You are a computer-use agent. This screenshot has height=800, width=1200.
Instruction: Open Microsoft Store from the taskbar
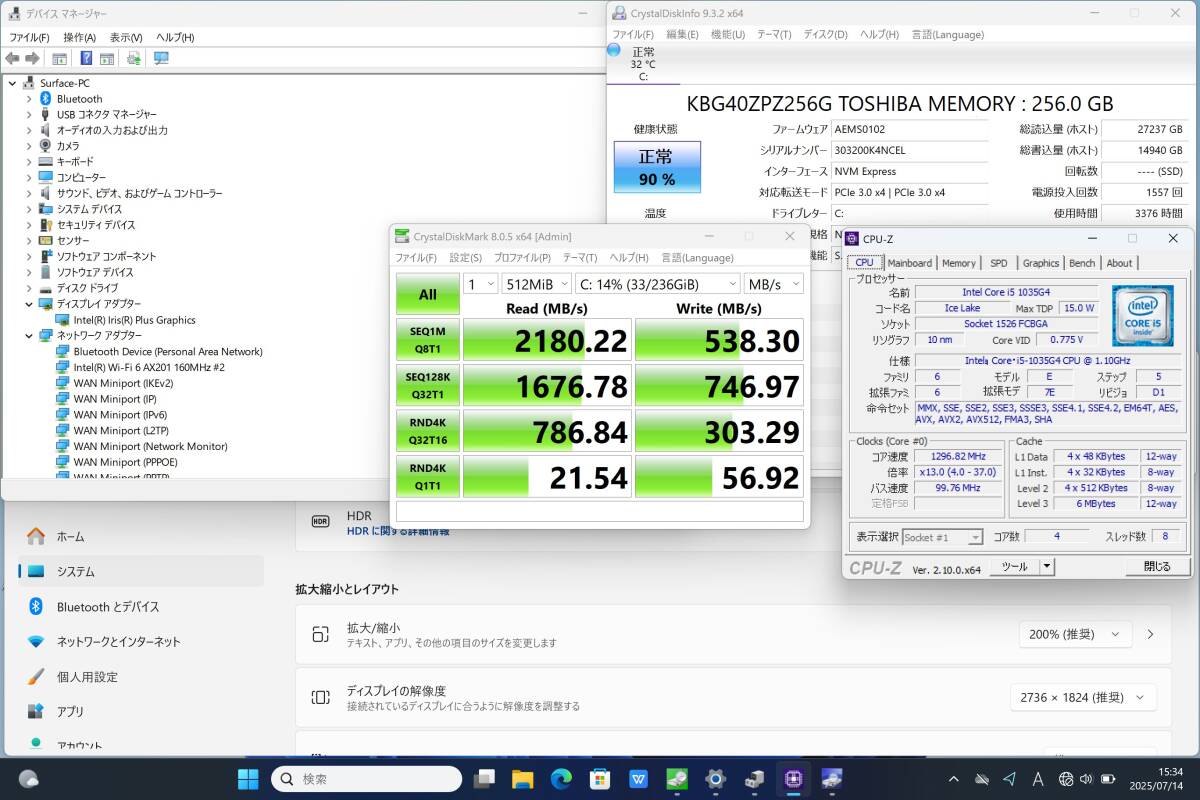point(600,778)
